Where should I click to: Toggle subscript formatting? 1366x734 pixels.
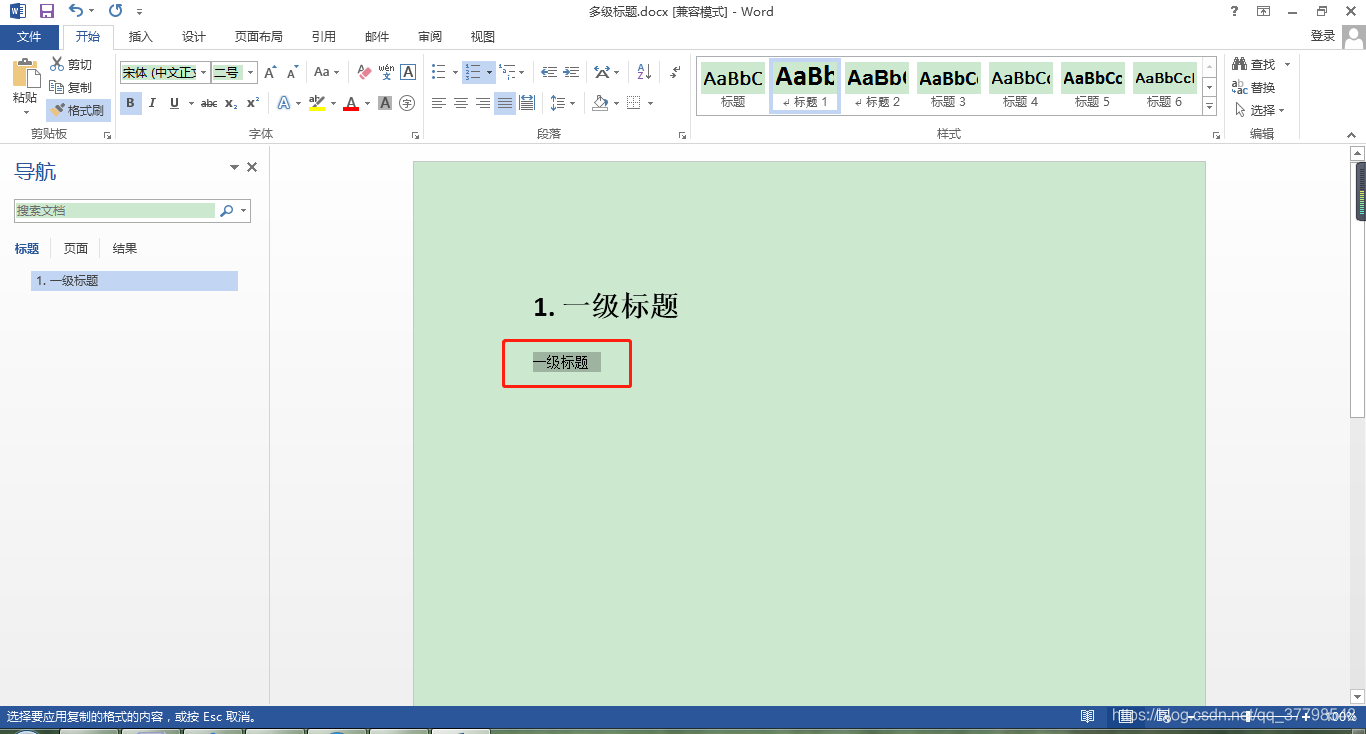(x=231, y=103)
